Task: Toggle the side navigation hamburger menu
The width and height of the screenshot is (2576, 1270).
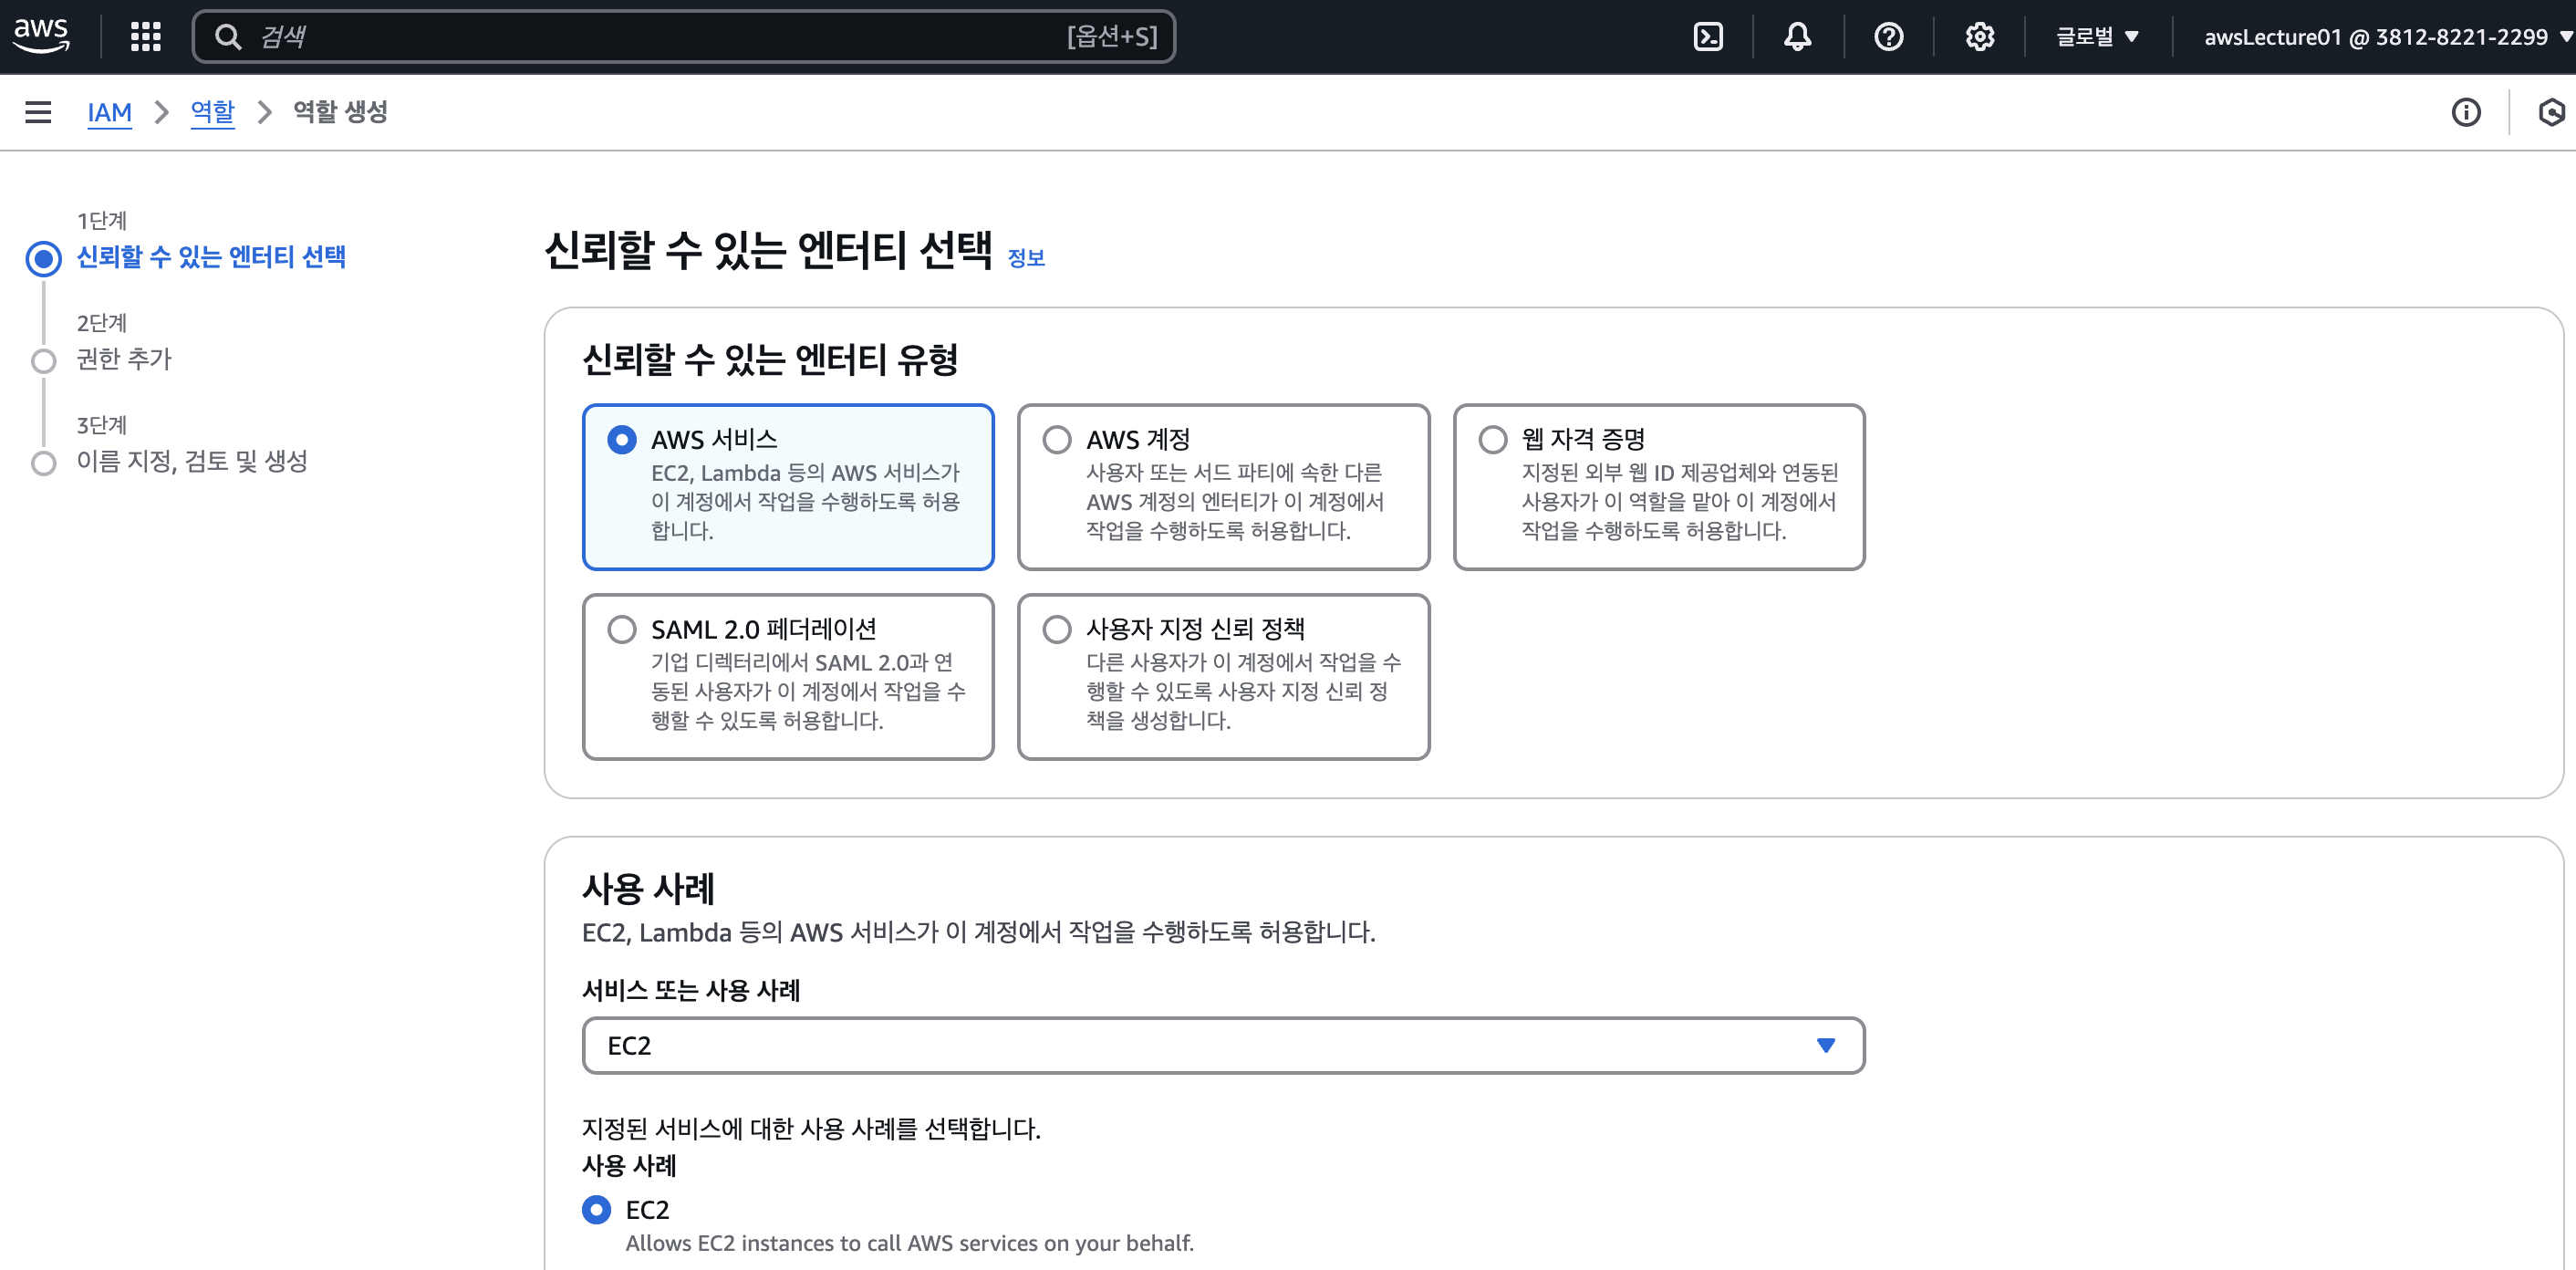Action: tap(38, 112)
